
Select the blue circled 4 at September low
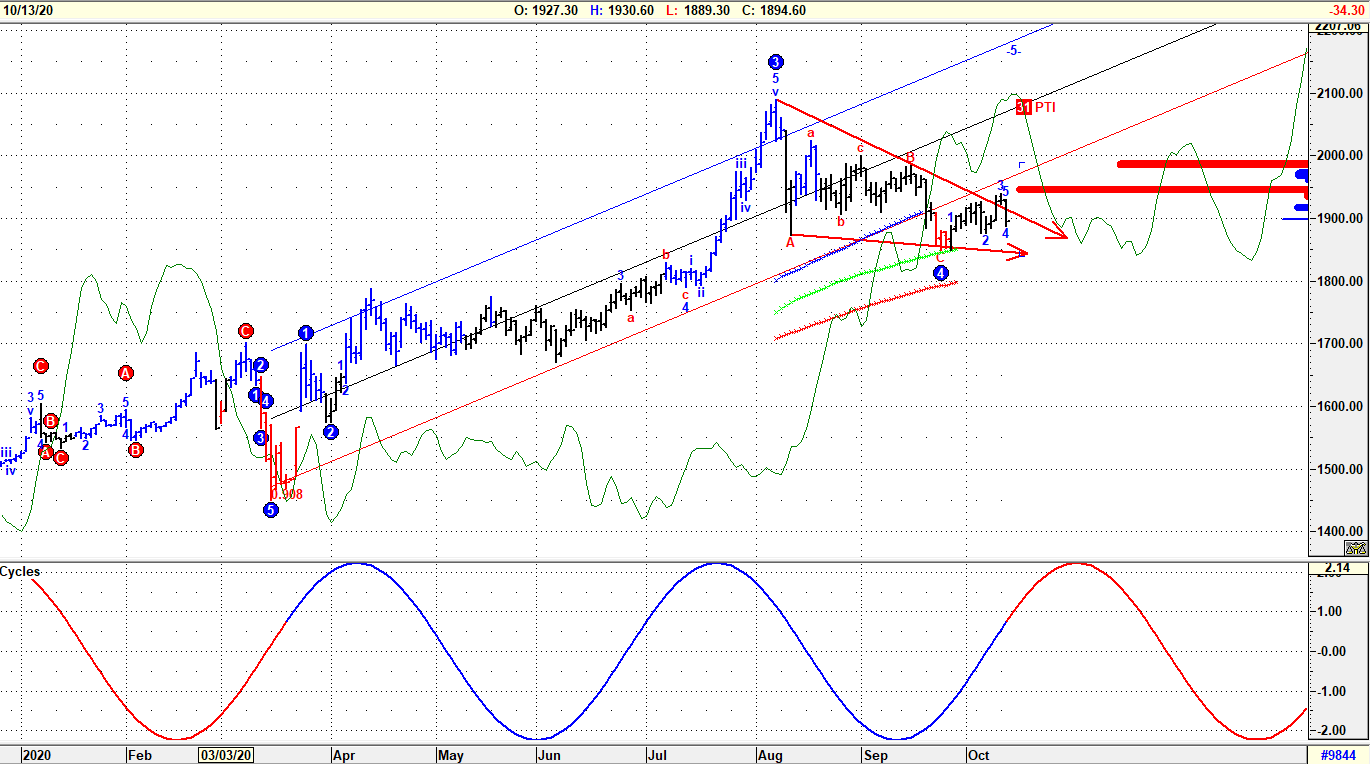(x=940, y=272)
